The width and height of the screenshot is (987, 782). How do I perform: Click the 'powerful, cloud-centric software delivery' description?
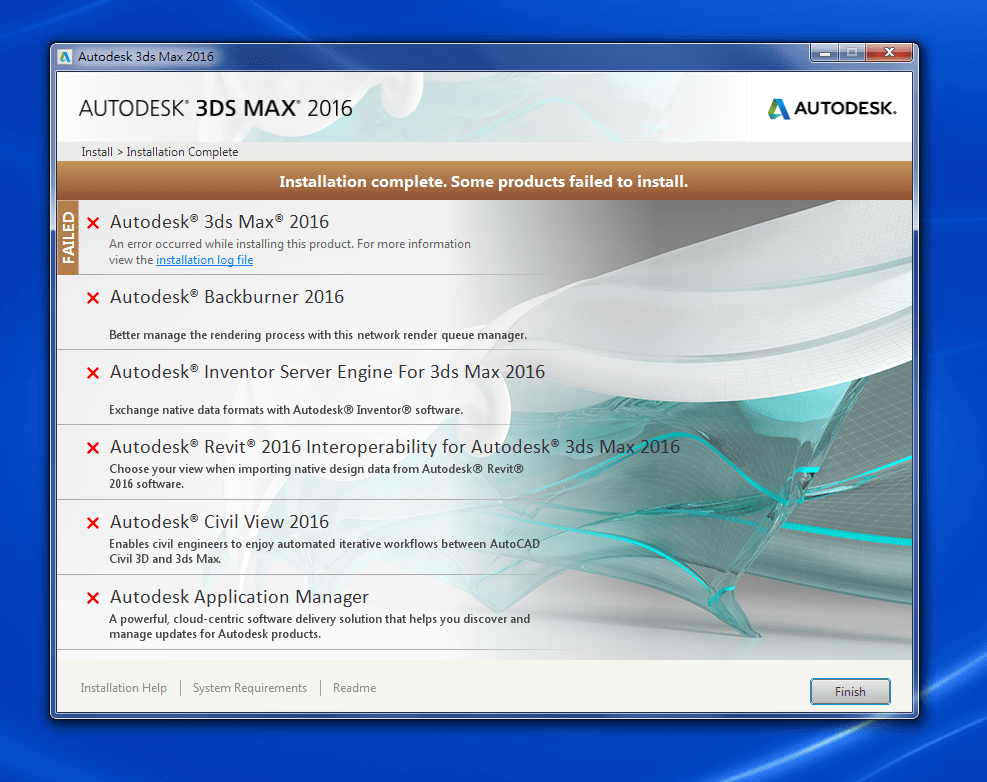319,626
